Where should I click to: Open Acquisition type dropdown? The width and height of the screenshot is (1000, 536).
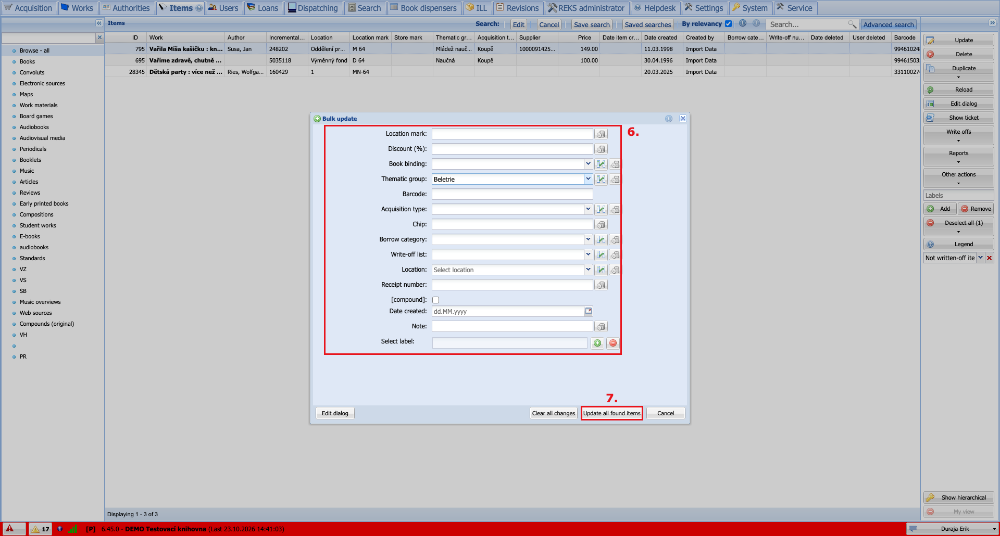(x=589, y=209)
